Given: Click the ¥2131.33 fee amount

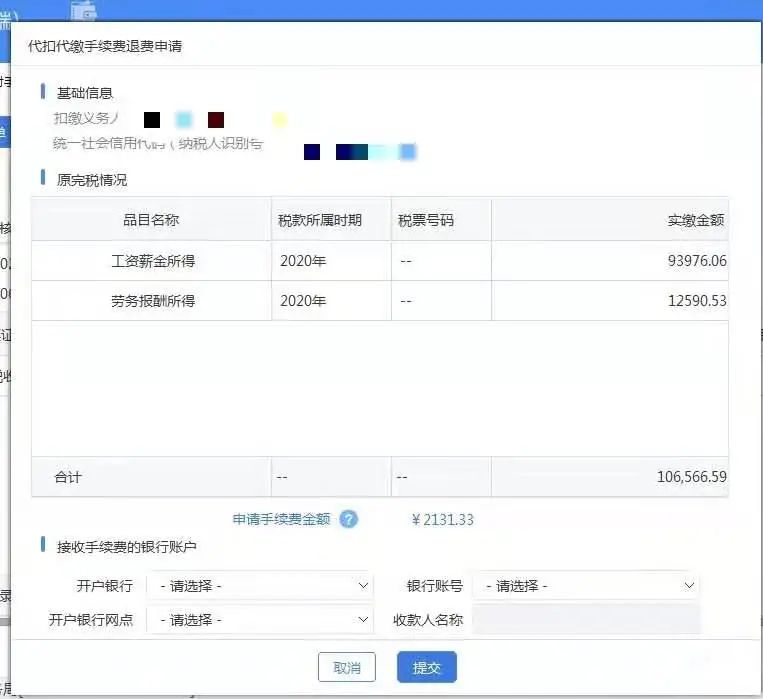Looking at the screenshot, I should pyautogui.click(x=442, y=519).
